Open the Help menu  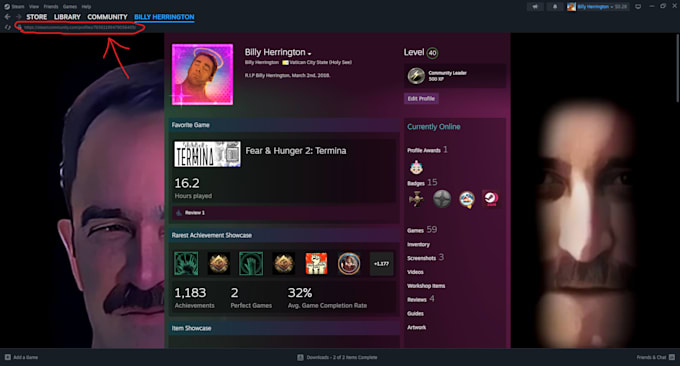tap(86, 7)
